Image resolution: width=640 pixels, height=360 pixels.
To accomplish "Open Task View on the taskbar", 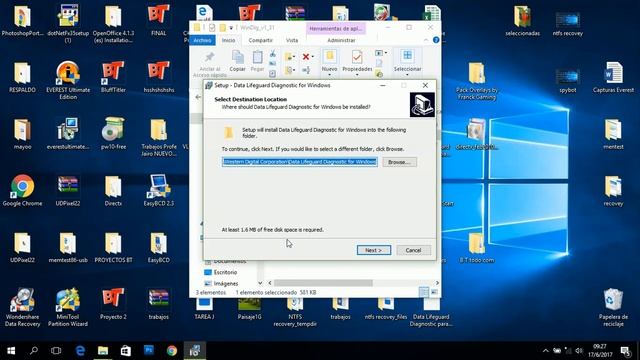I will click(x=56, y=351).
